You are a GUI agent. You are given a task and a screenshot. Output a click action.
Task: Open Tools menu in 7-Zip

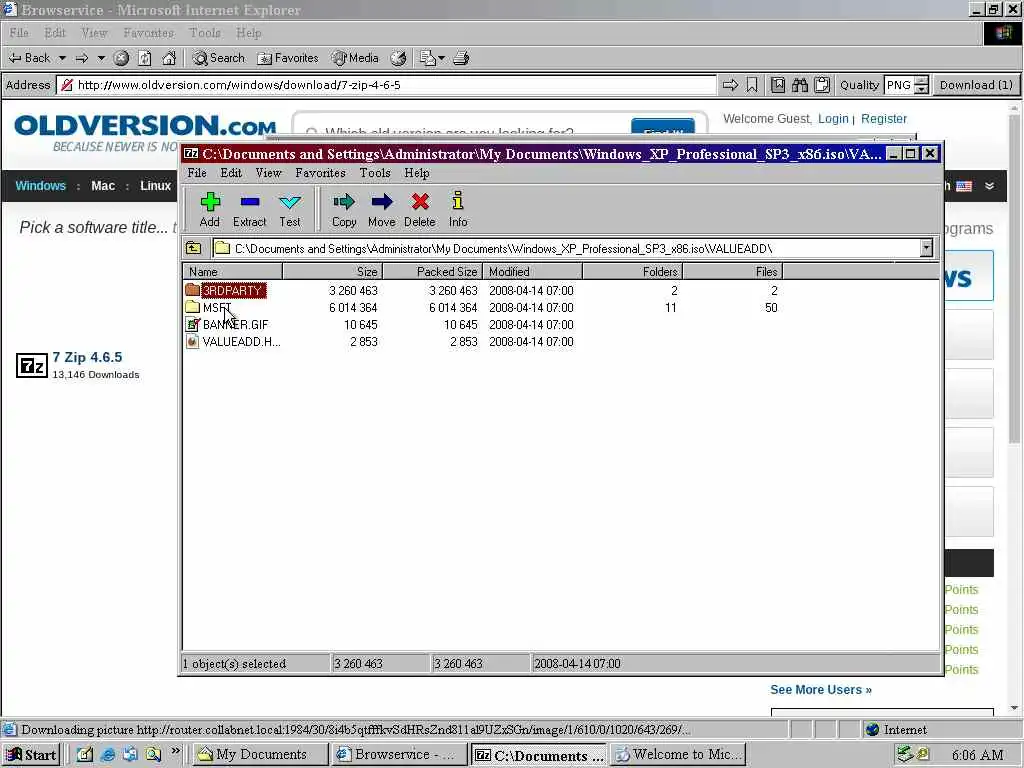375,173
